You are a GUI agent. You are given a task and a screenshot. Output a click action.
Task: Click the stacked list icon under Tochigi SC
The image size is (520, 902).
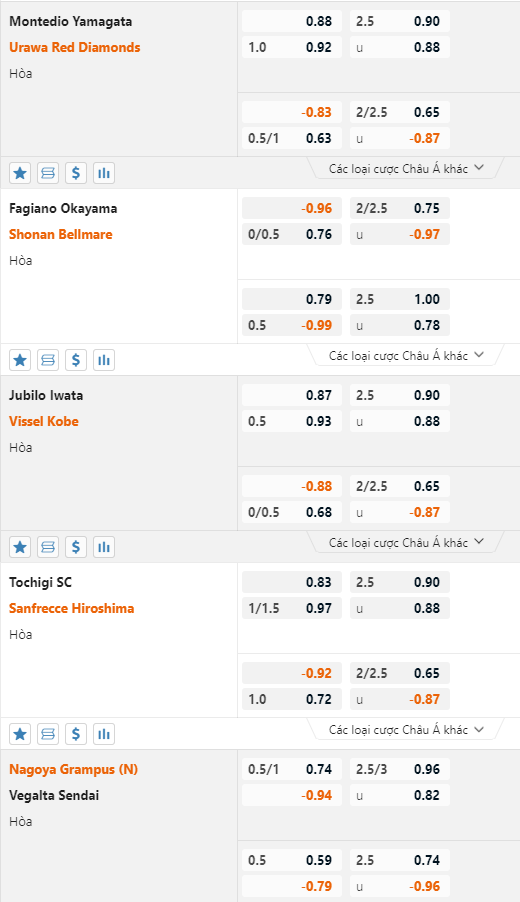coord(48,734)
